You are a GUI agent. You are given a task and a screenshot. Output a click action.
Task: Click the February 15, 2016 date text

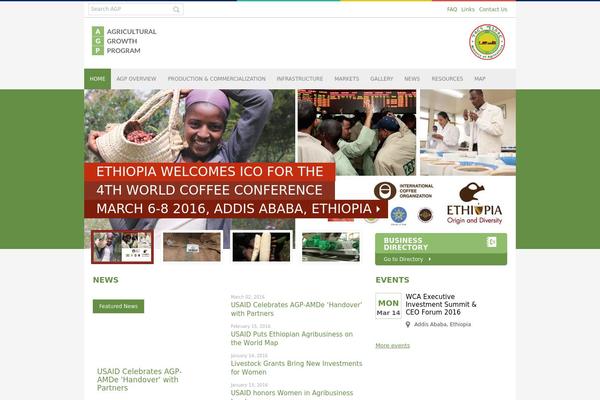coord(251,326)
